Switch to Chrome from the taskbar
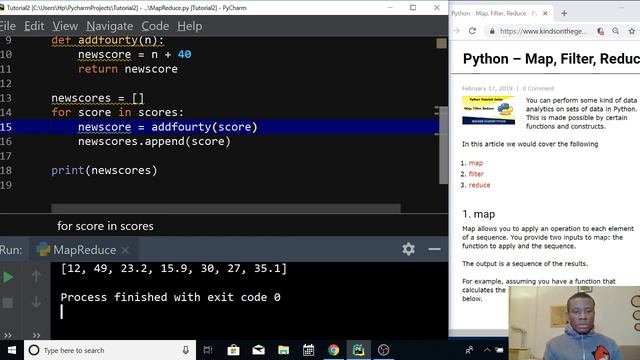 (x=333, y=350)
